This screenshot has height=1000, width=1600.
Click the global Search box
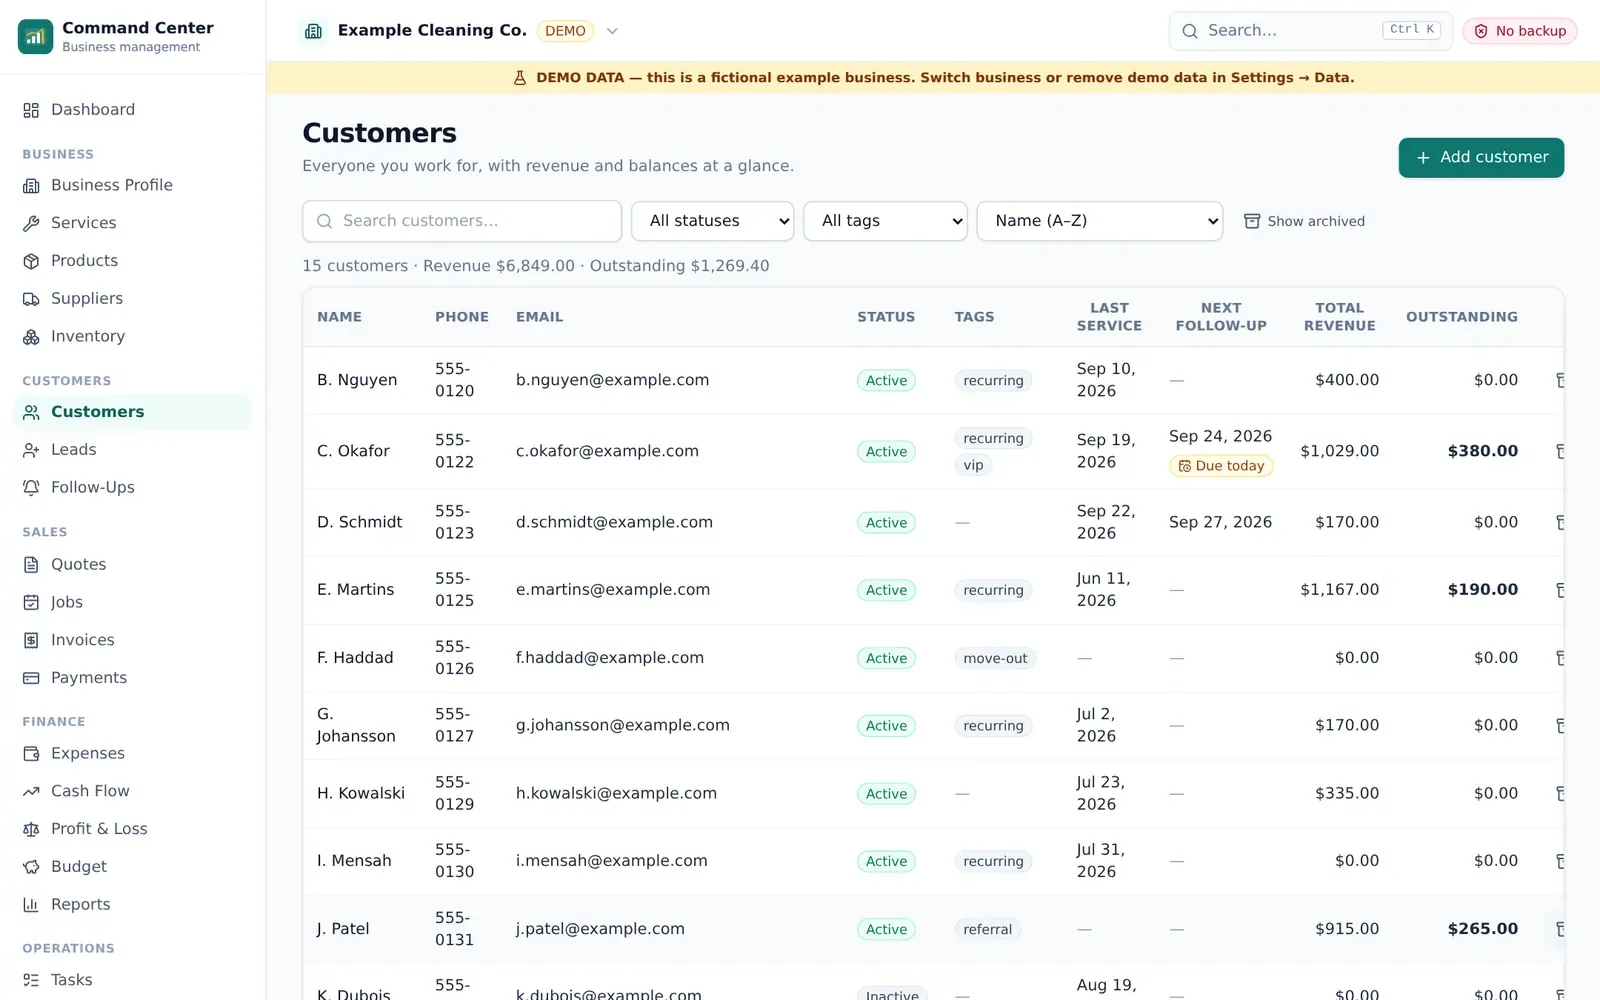tap(1310, 31)
